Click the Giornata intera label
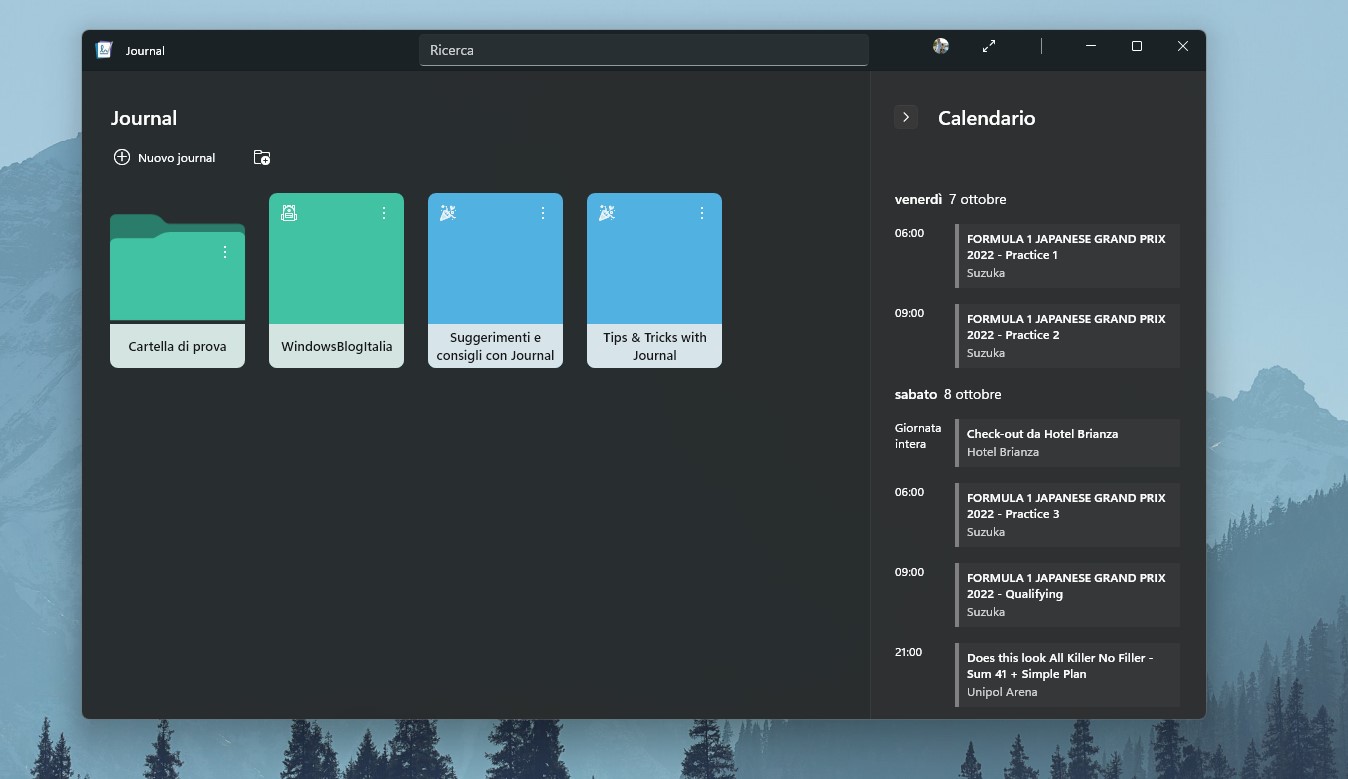The height and width of the screenshot is (779, 1348). tap(918, 436)
